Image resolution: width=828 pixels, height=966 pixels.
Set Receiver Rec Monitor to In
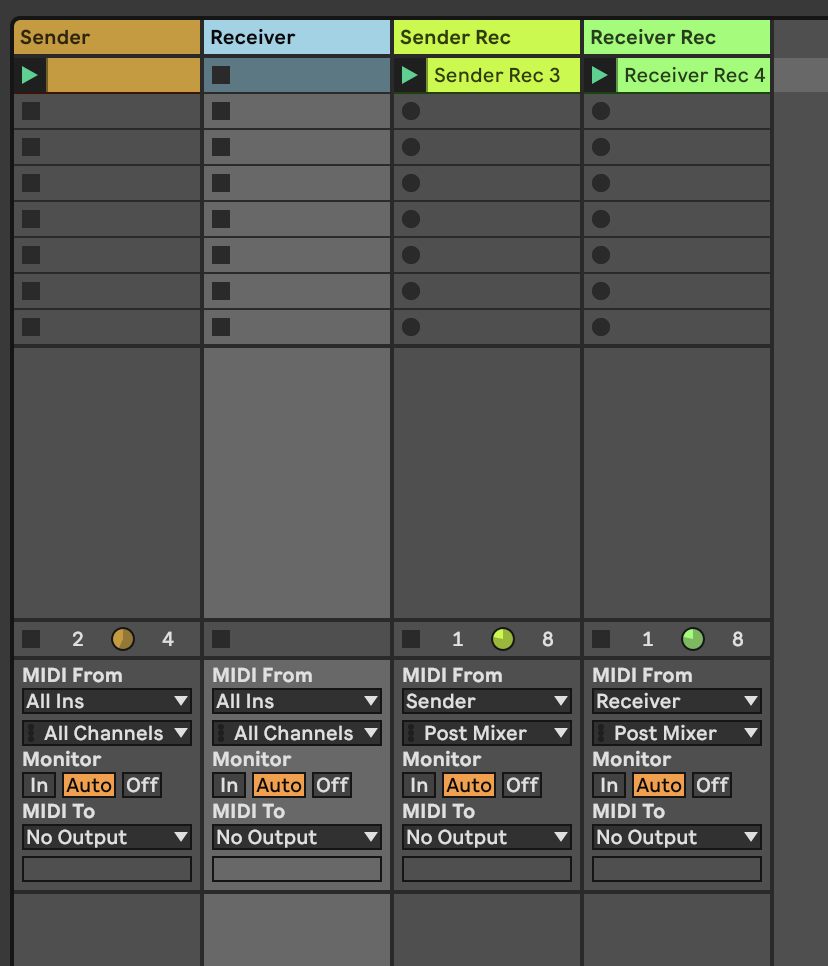click(x=609, y=785)
